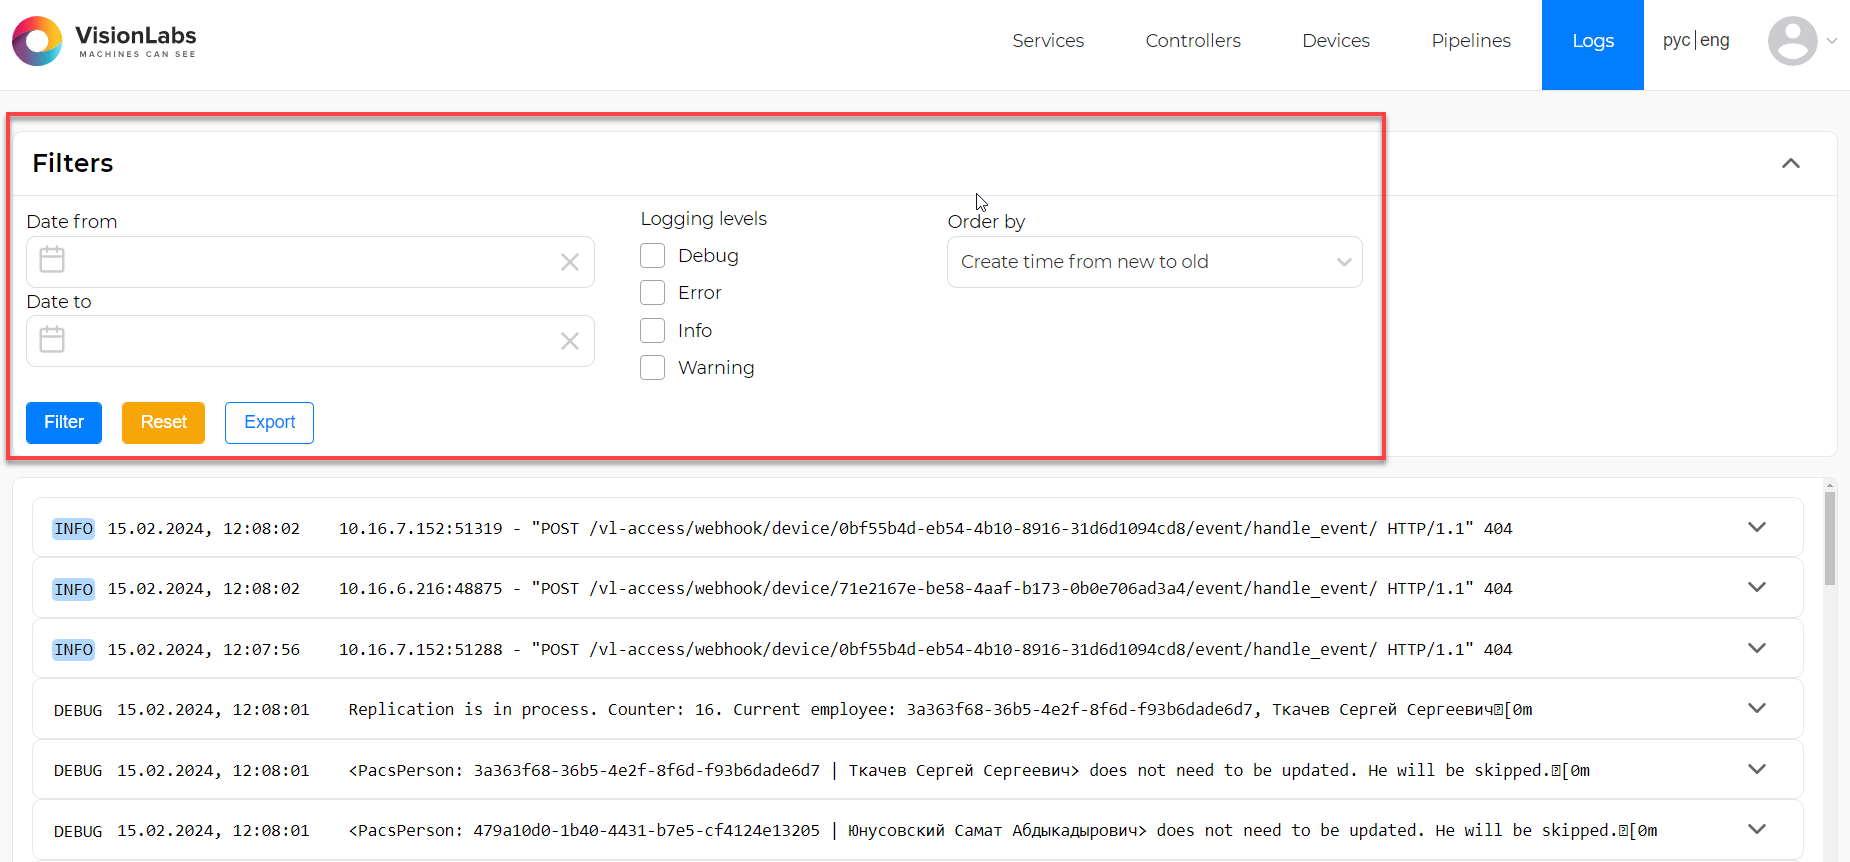
Task: Open the Controllers tab
Action: point(1193,41)
